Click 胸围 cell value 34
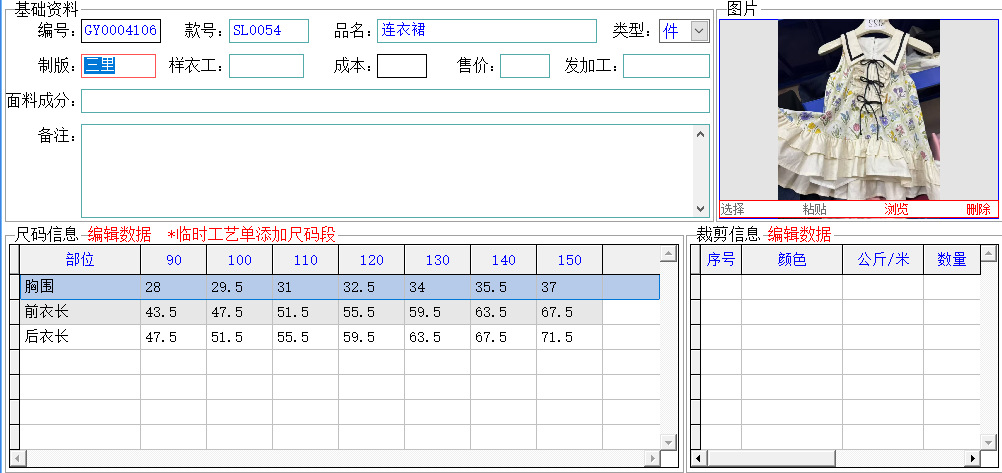 pos(438,287)
